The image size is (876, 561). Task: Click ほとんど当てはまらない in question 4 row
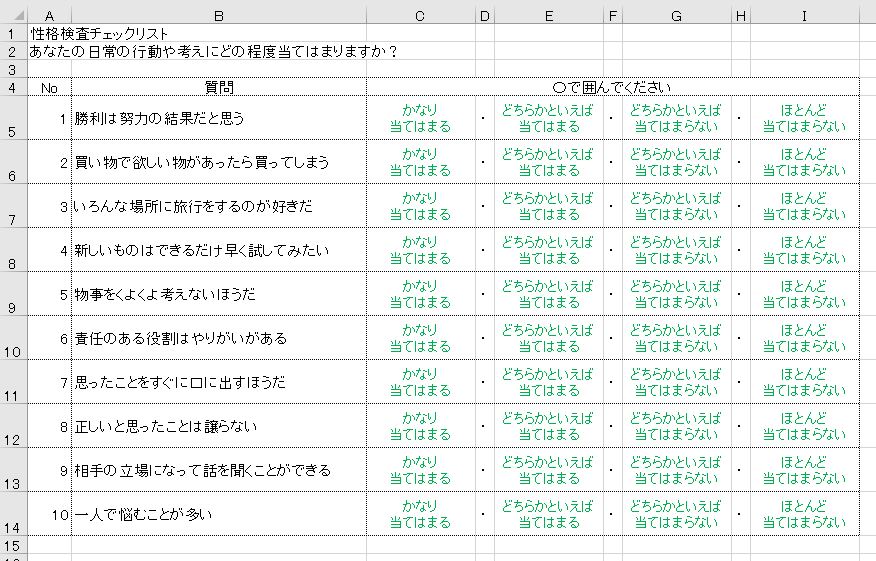pyautogui.click(x=804, y=250)
